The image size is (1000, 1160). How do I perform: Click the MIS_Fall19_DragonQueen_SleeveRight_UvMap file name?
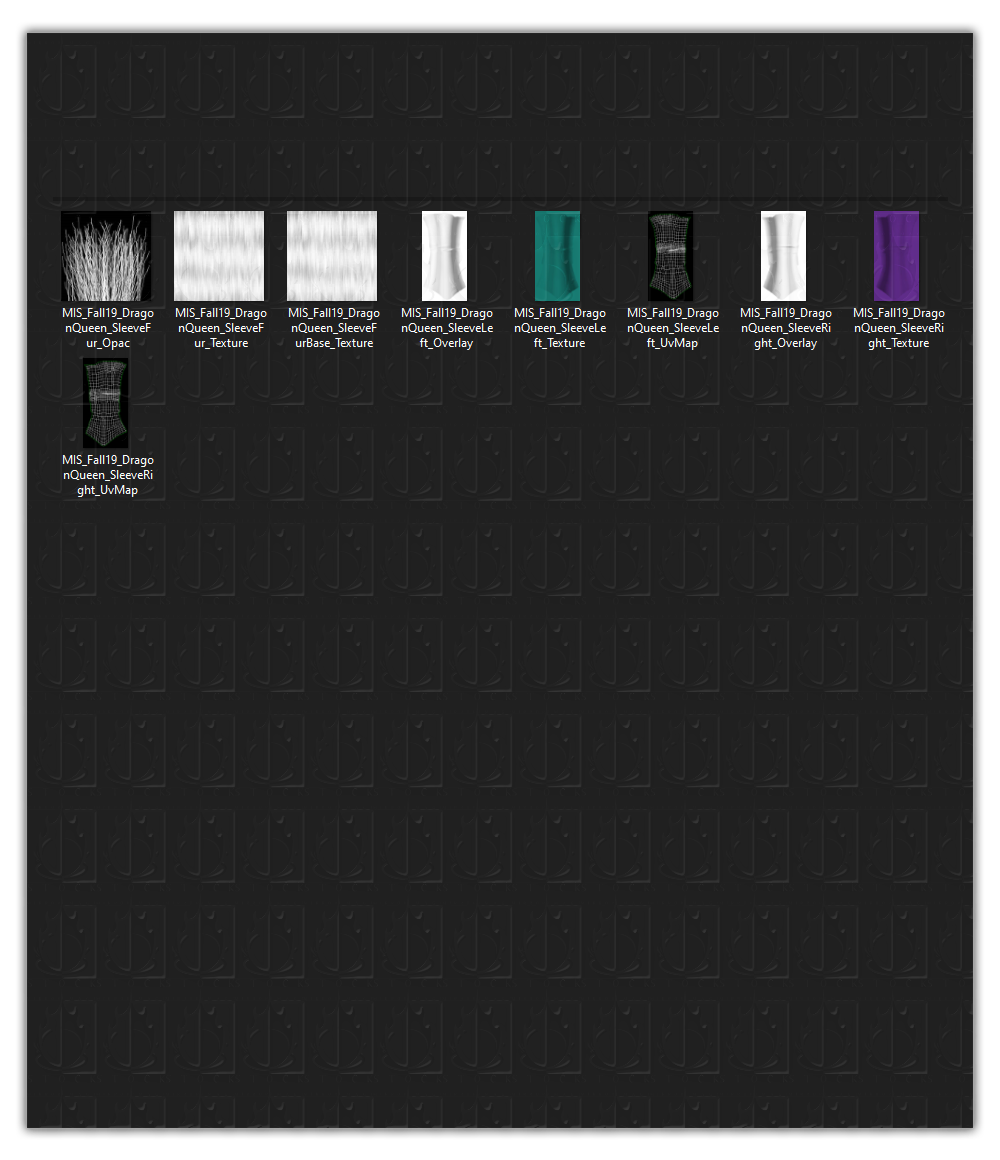tap(108, 475)
